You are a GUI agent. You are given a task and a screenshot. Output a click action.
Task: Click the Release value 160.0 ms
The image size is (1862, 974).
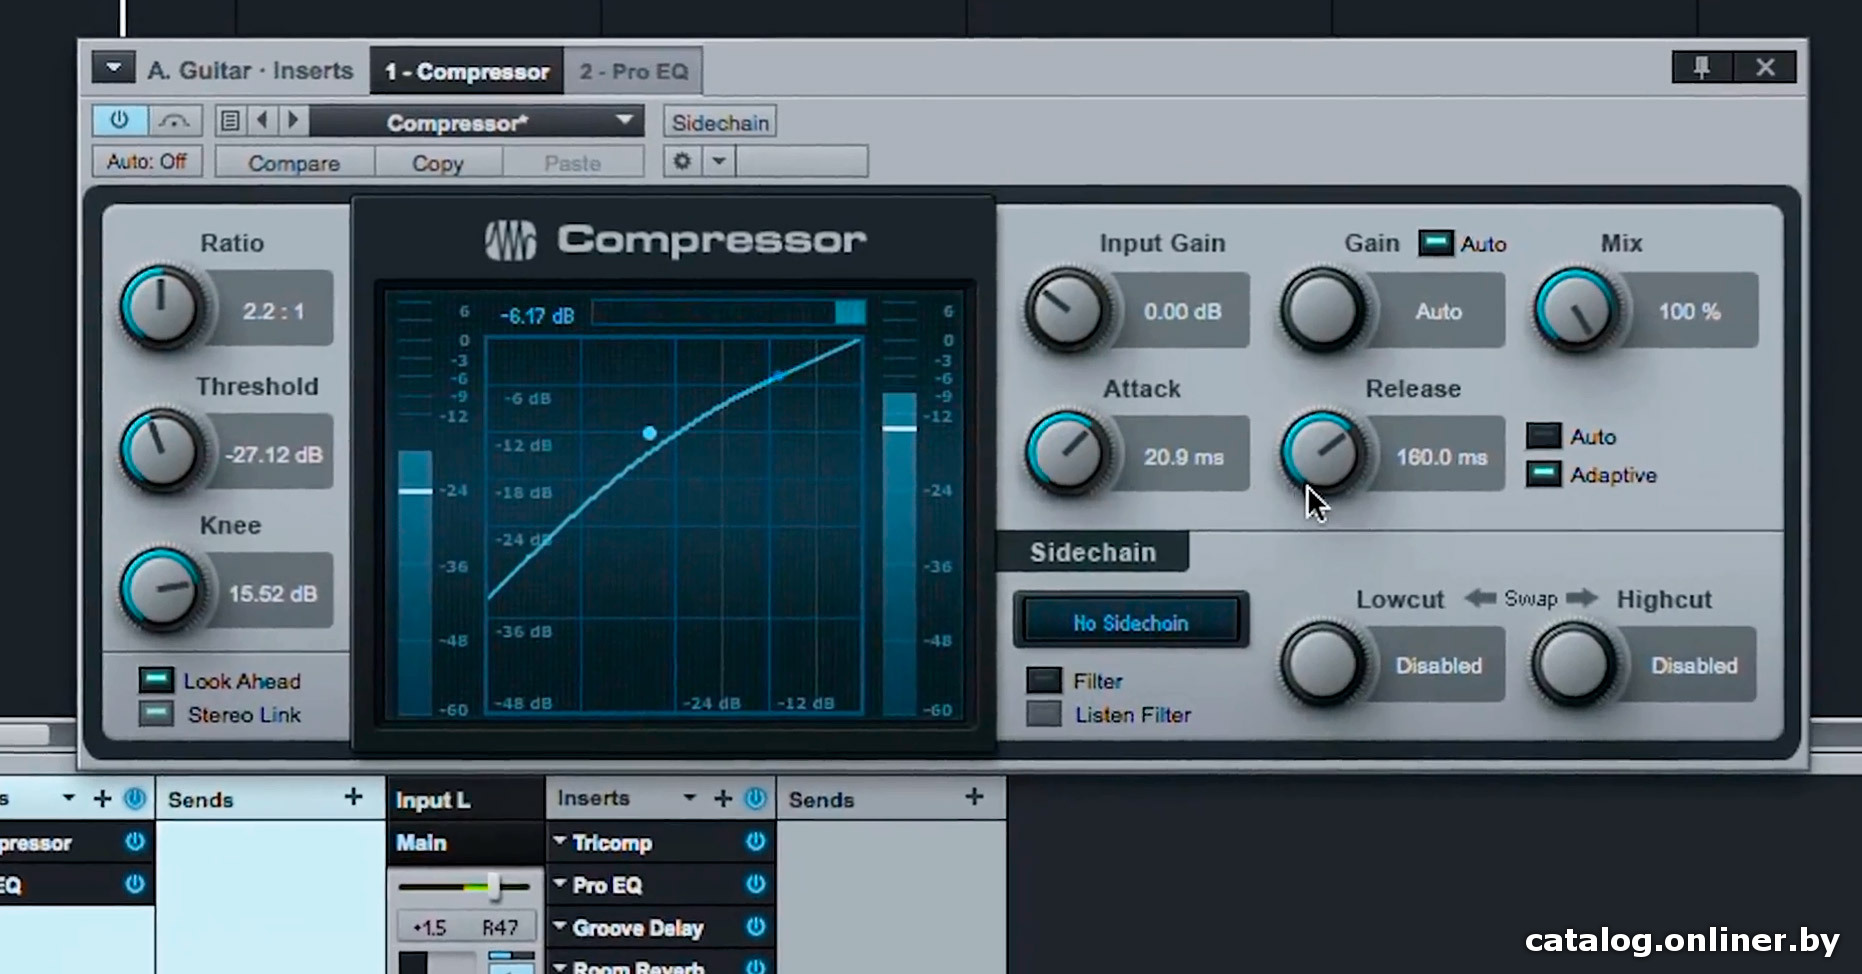(1441, 457)
